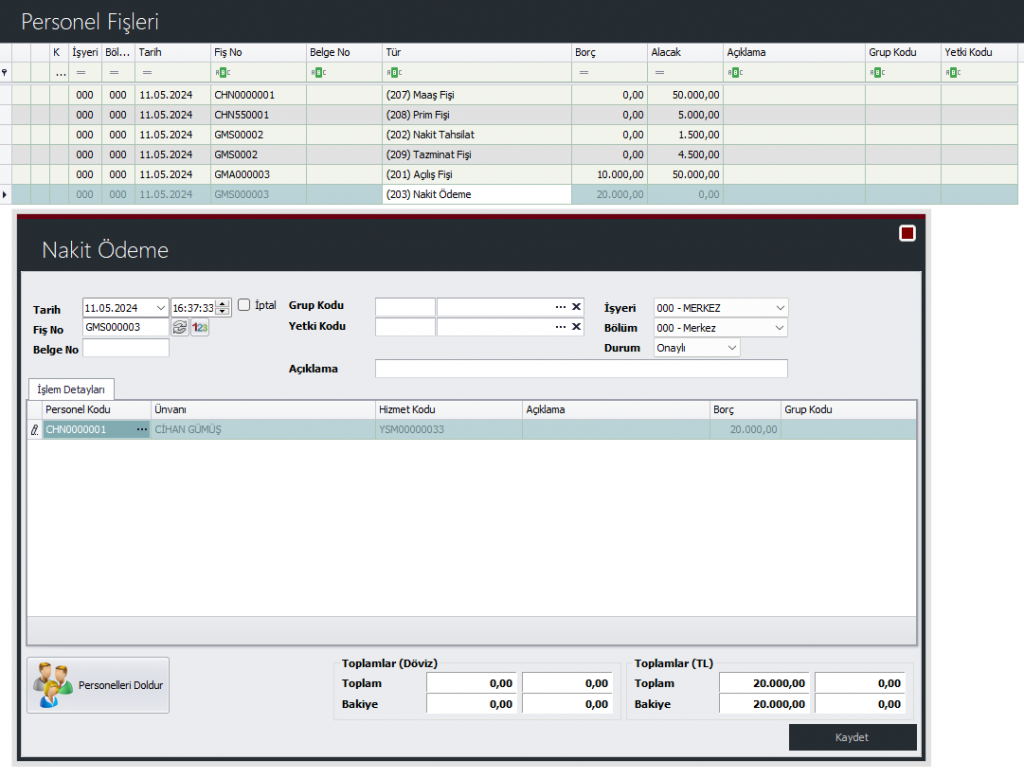Open Yetki Kodu lookup via ellipsis
Viewport: 1024px width, 779px height.
pos(561,327)
